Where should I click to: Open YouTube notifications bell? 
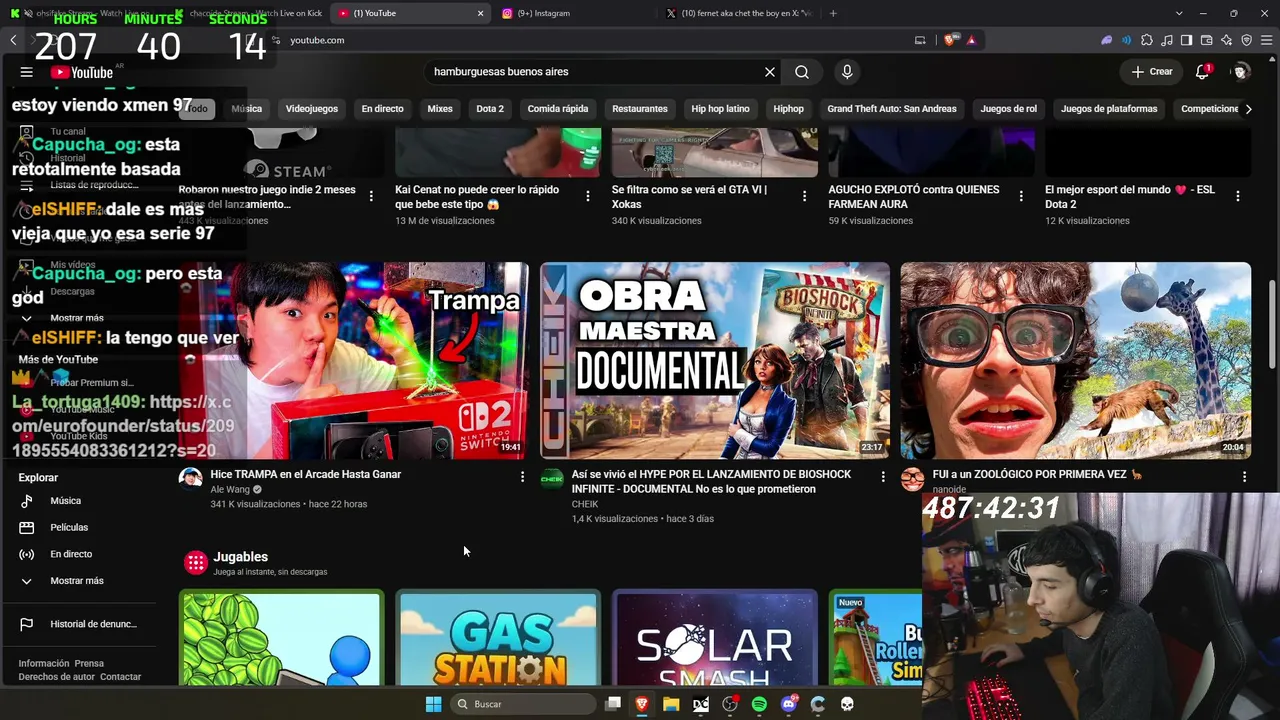(x=1203, y=72)
